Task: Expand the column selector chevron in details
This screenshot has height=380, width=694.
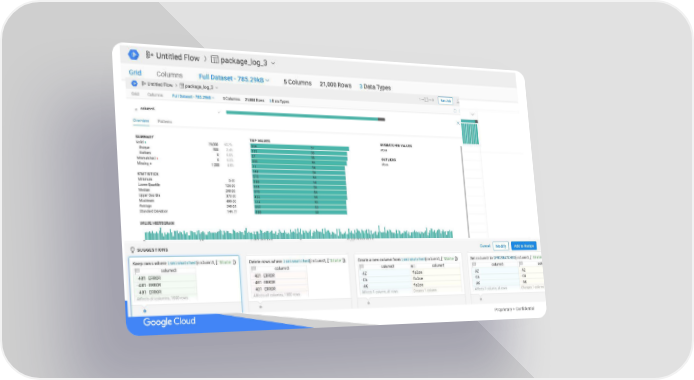Action: tap(219, 113)
